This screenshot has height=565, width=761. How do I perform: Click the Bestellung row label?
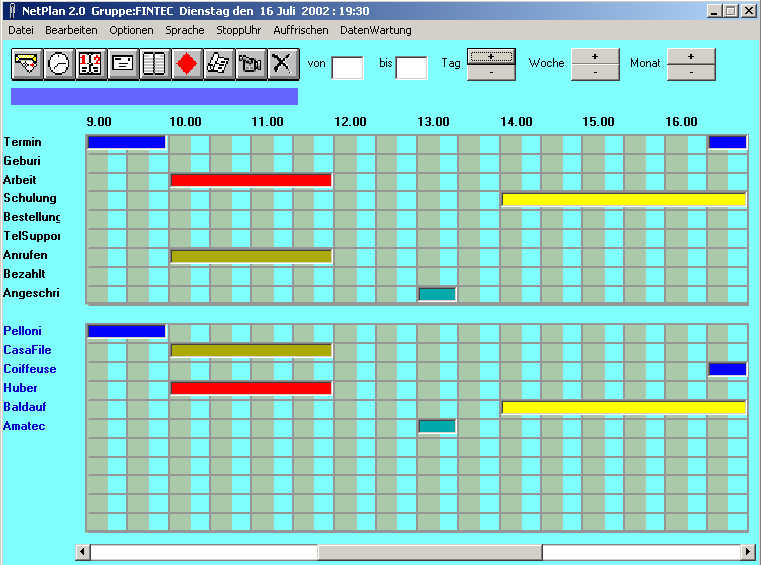pos(32,217)
